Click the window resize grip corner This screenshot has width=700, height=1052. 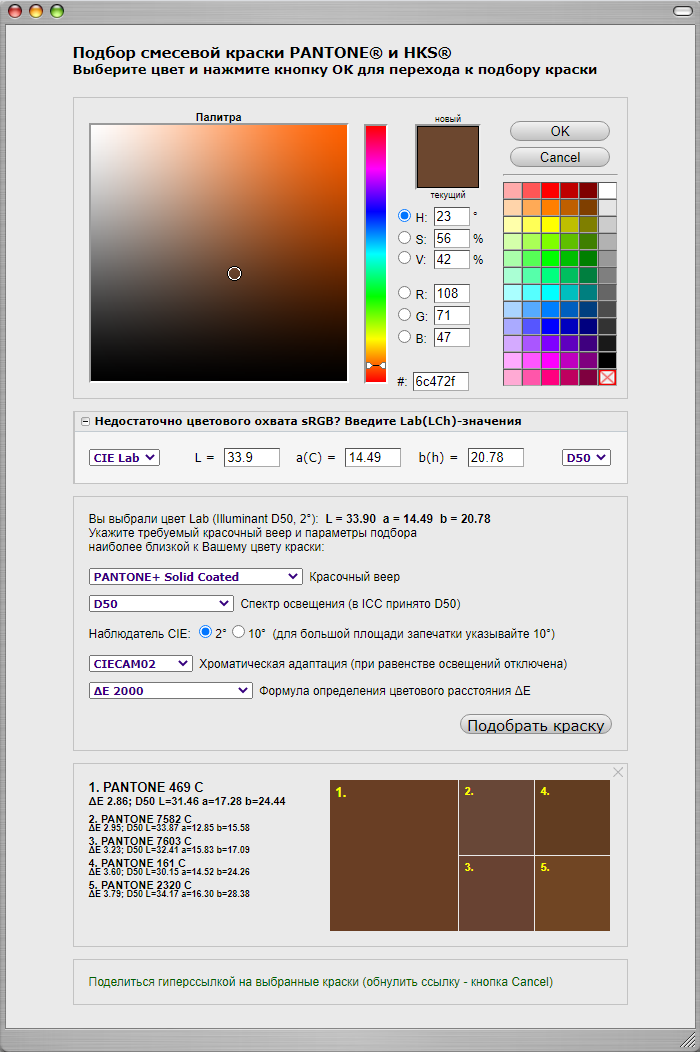pos(687,1039)
